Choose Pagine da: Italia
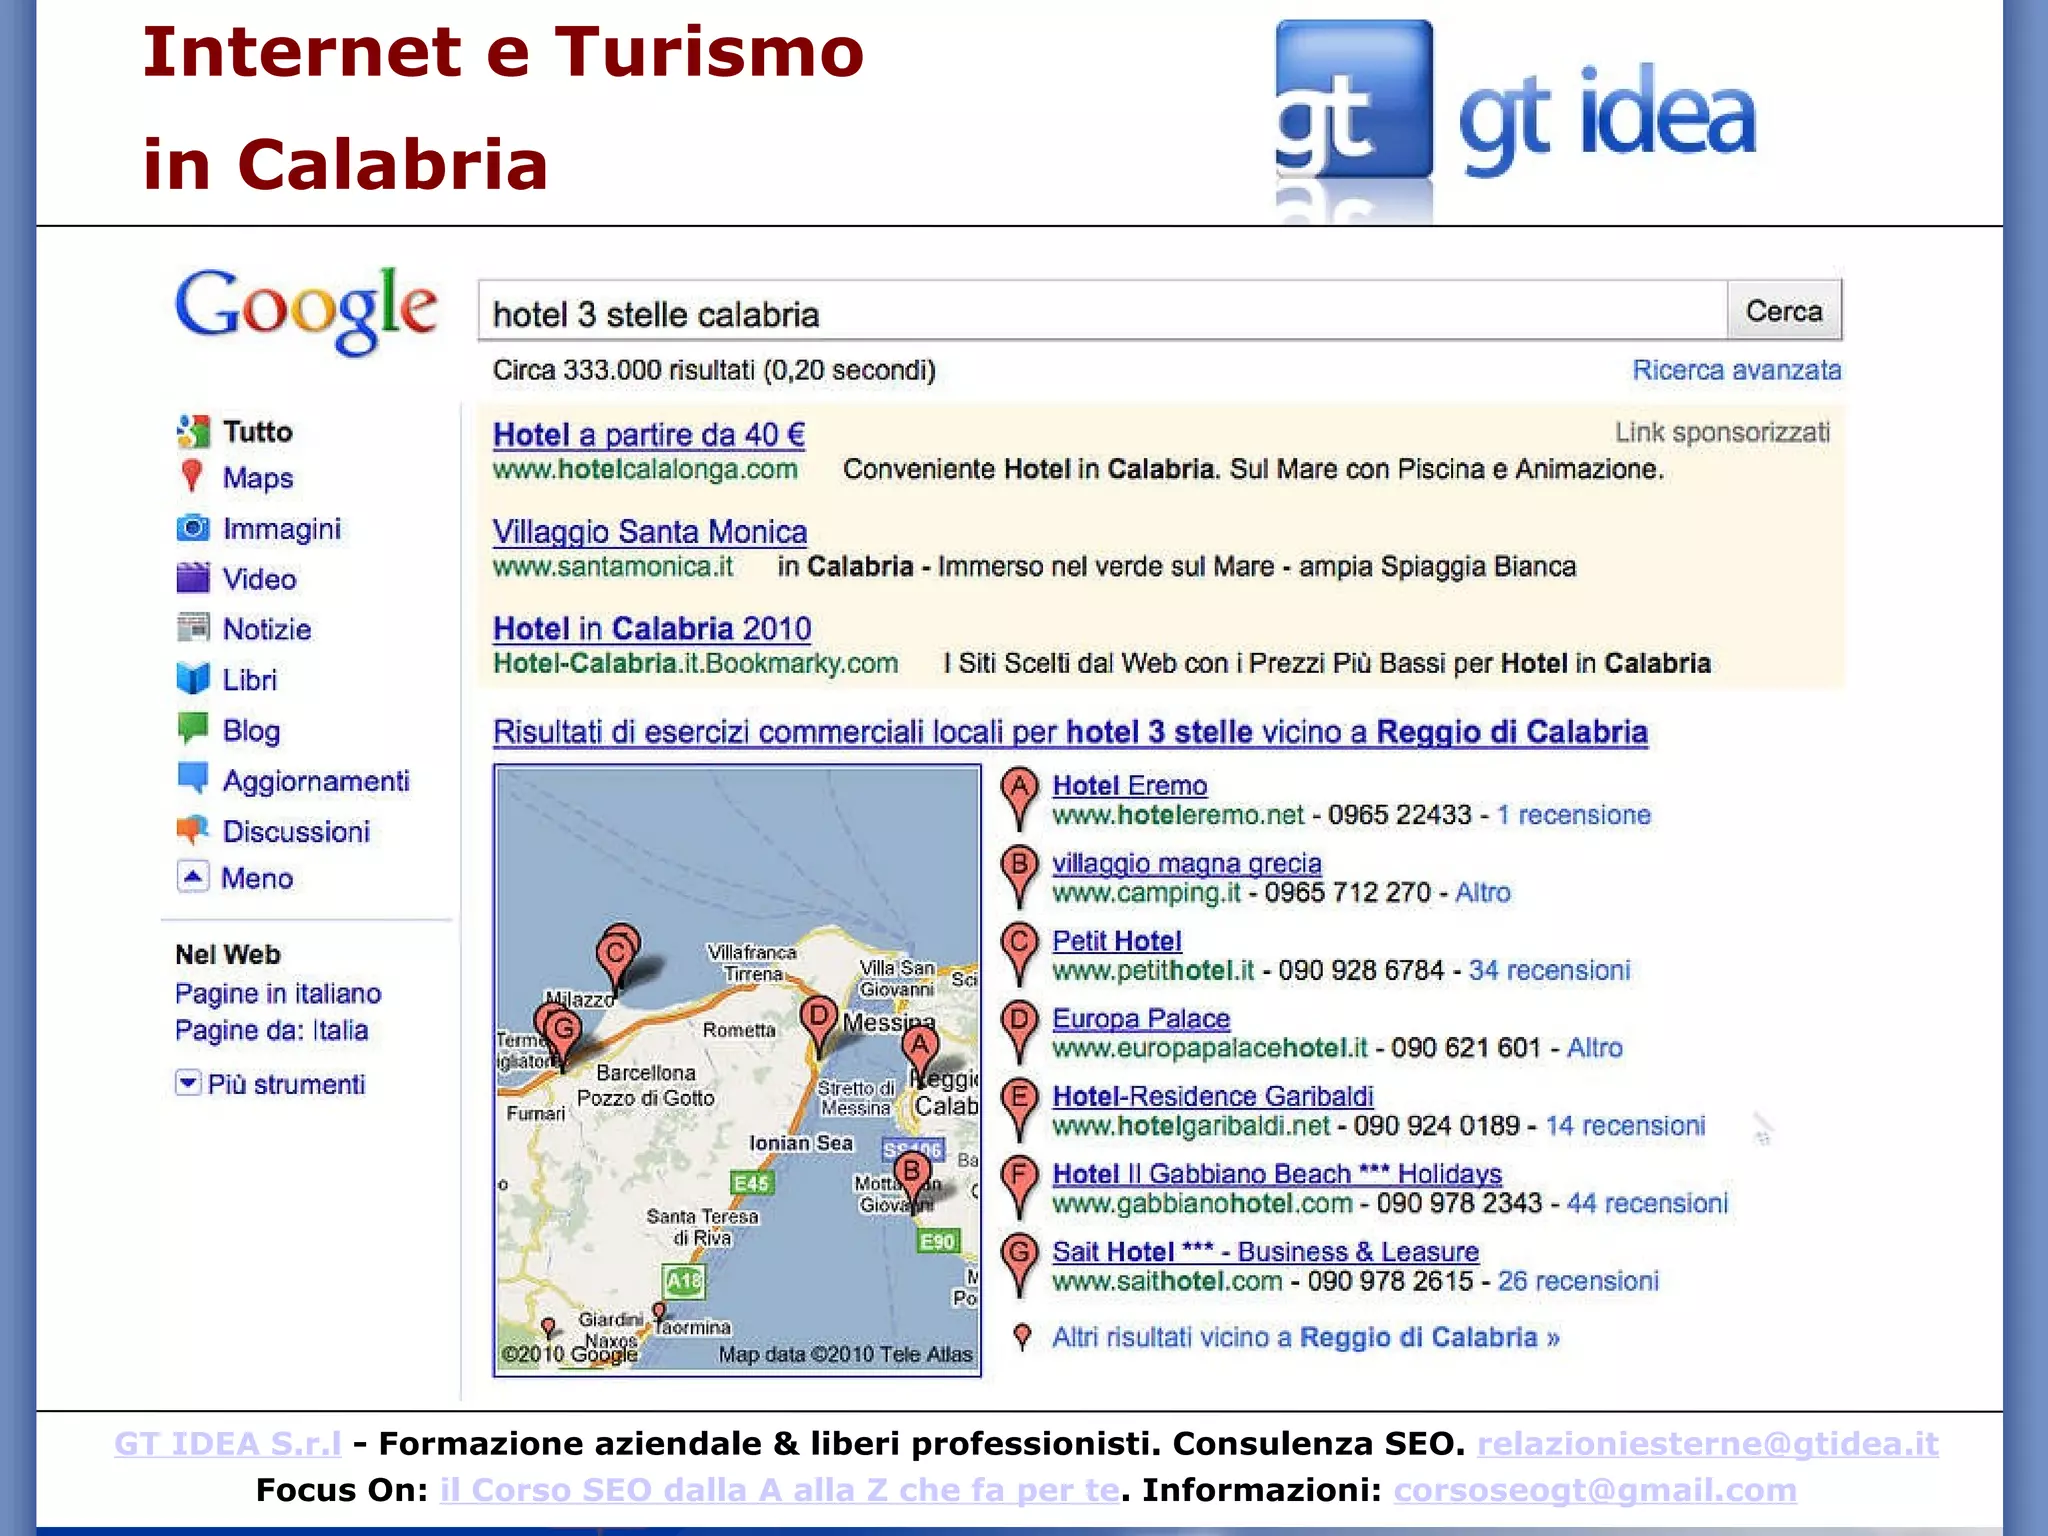The image size is (2048, 1536). coord(271,1030)
